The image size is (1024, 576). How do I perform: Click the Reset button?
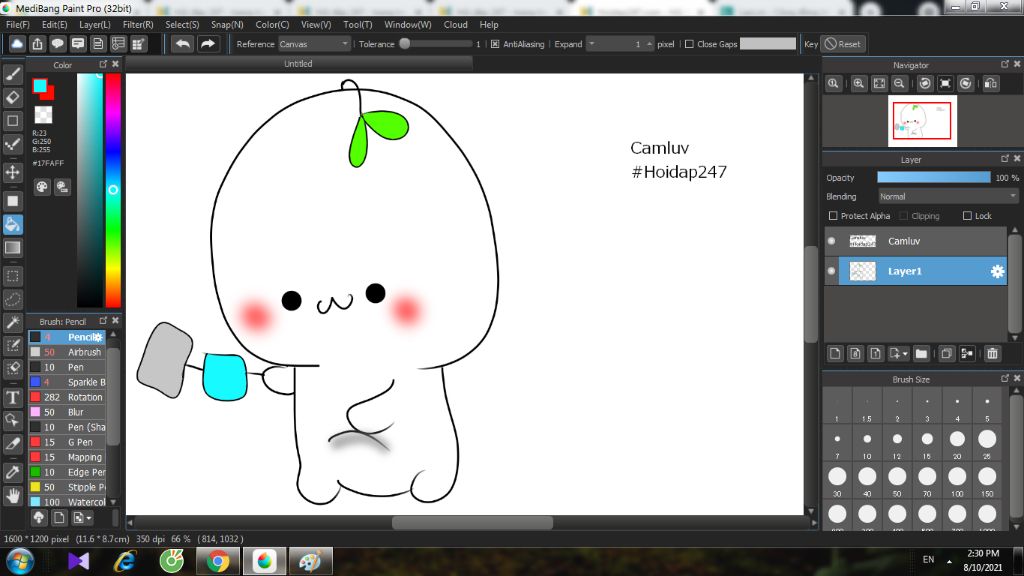[x=842, y=44]
